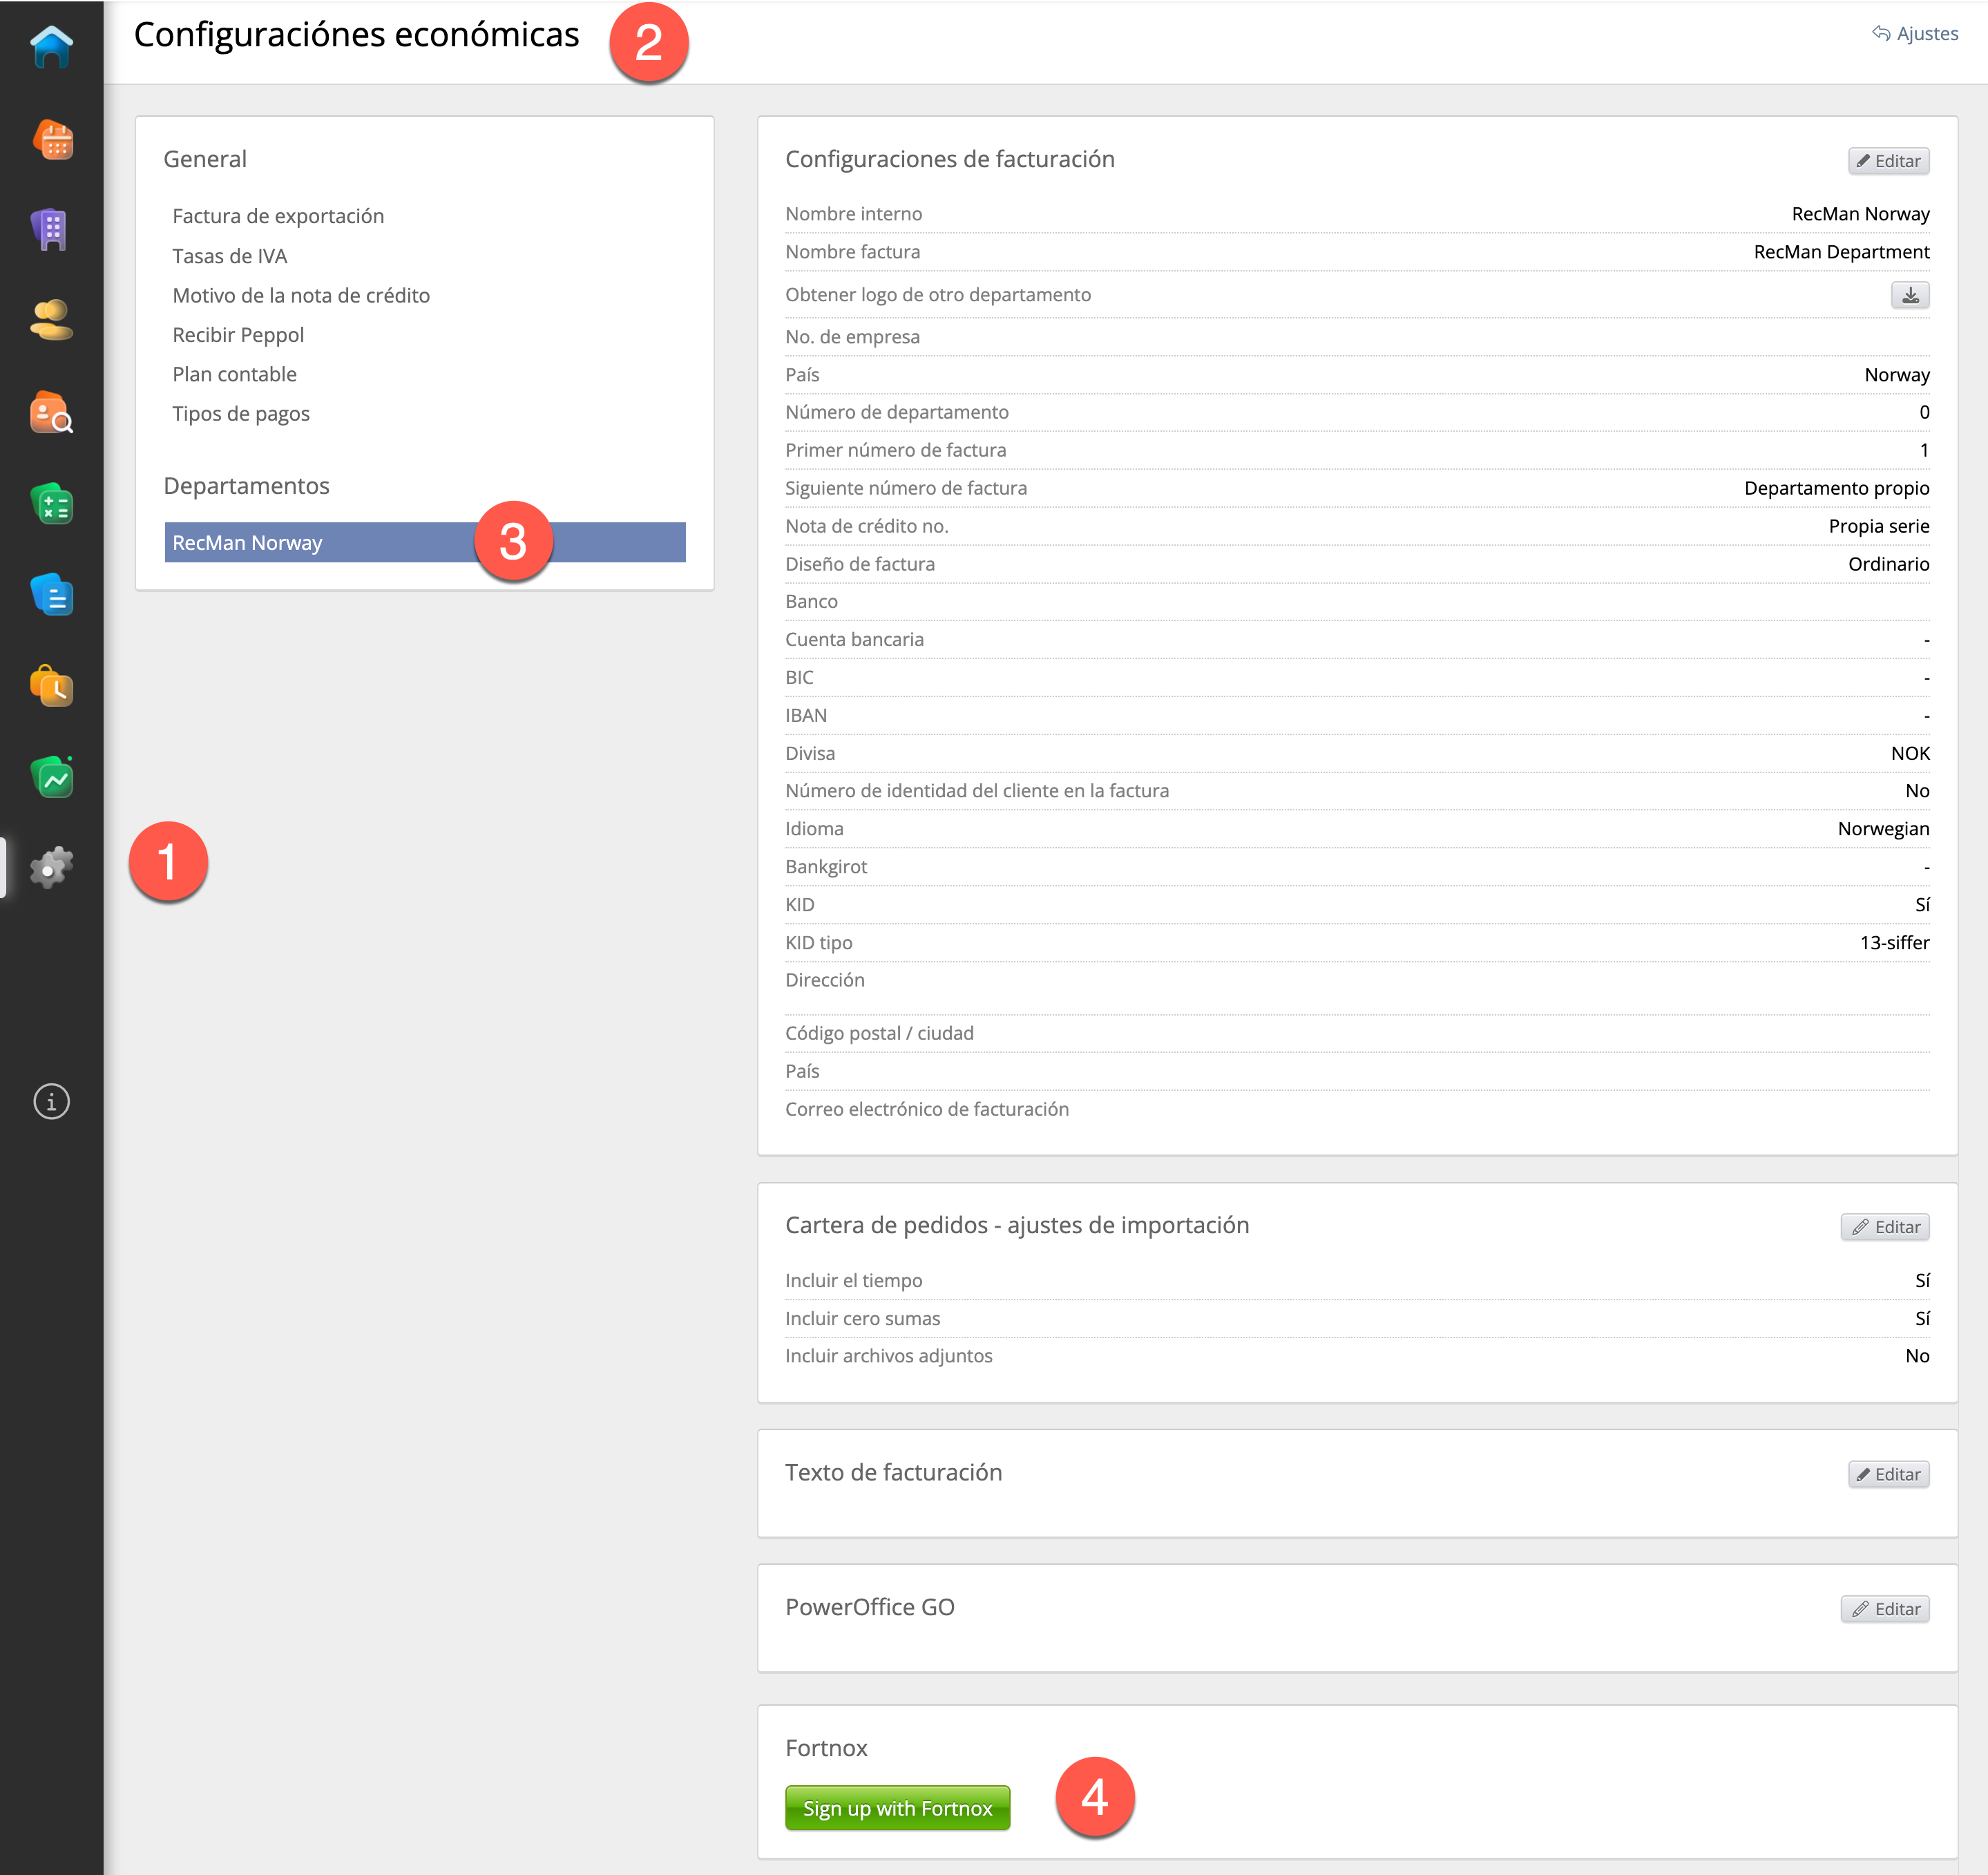Open Tipos de pagos settings
The width and height of the screenshot is (1988, 1875).
[240, 413]
